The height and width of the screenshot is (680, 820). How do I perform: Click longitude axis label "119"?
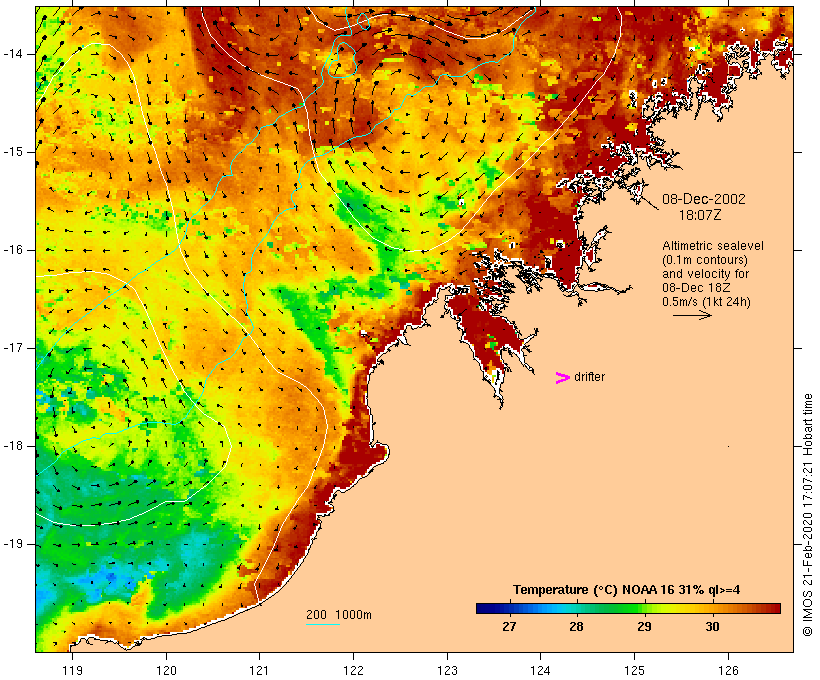tap(72, 670)
